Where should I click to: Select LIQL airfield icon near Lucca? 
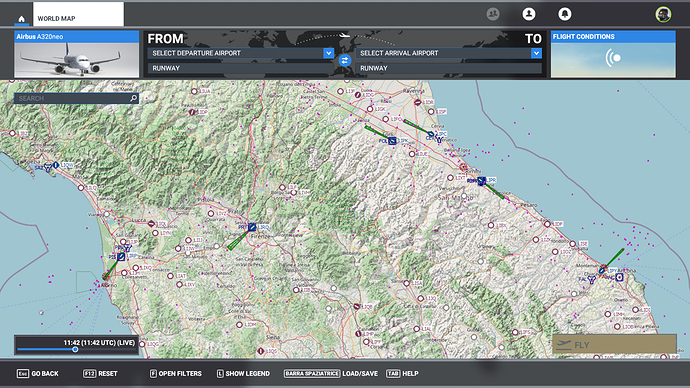coord(151,224)
